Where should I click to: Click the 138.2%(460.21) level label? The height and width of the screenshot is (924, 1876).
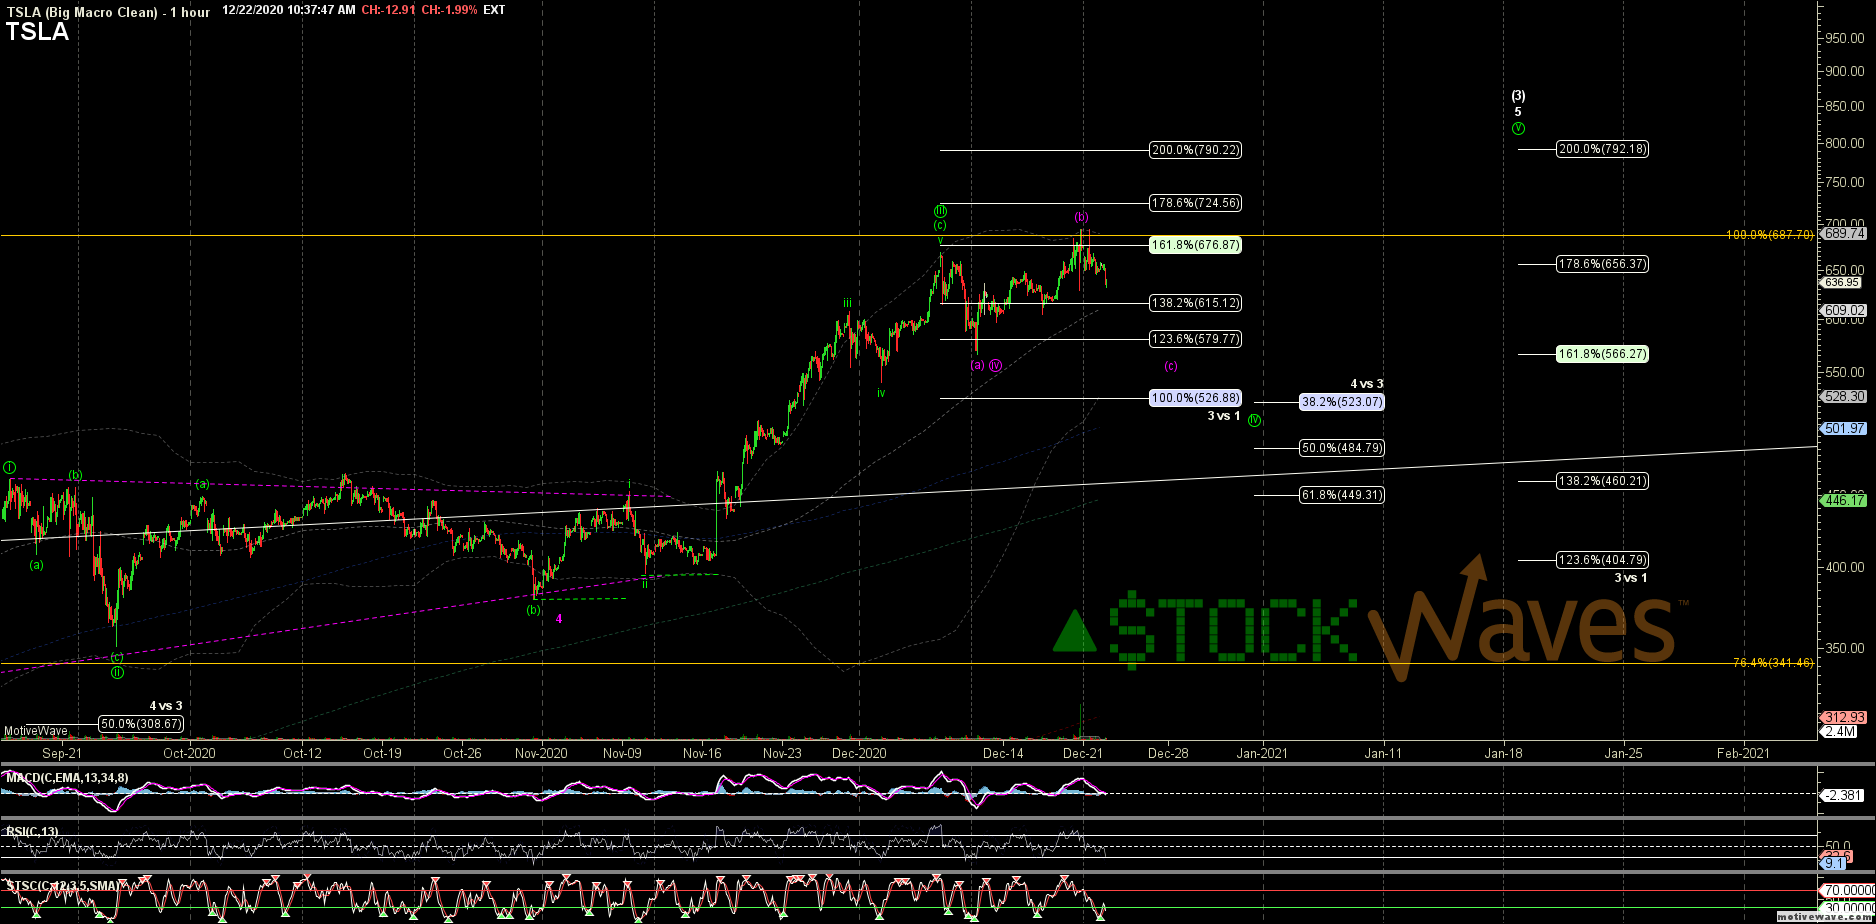[x=1602, y=481]
